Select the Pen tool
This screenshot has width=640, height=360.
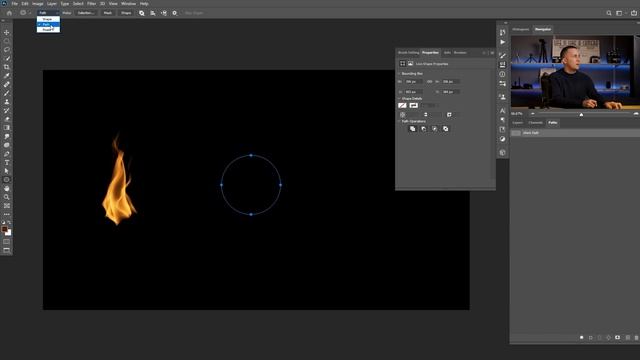pyautogui.click(x=7, y=154)
